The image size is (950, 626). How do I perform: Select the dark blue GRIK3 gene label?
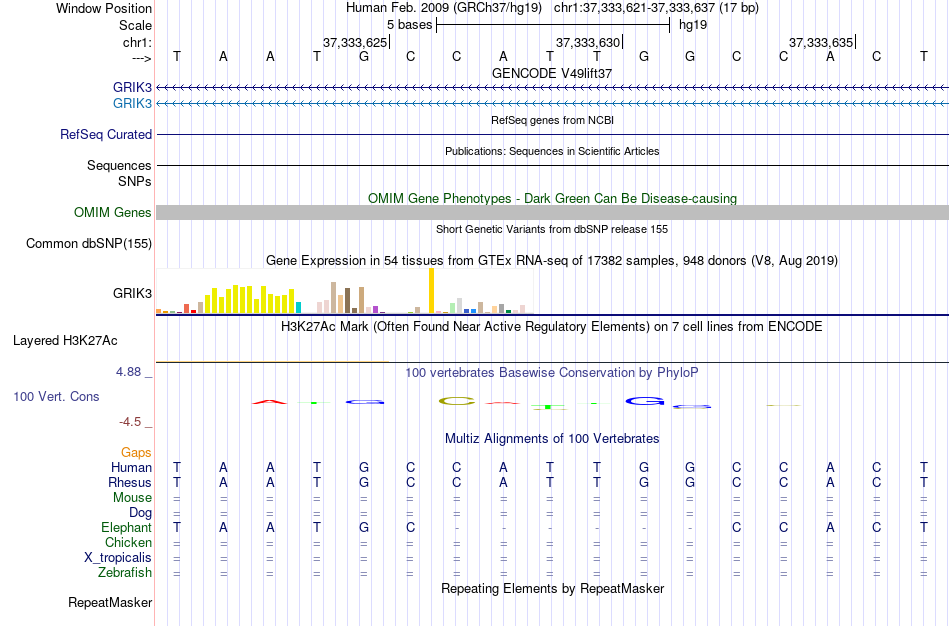pyautogui.click(x=132, y=87)
